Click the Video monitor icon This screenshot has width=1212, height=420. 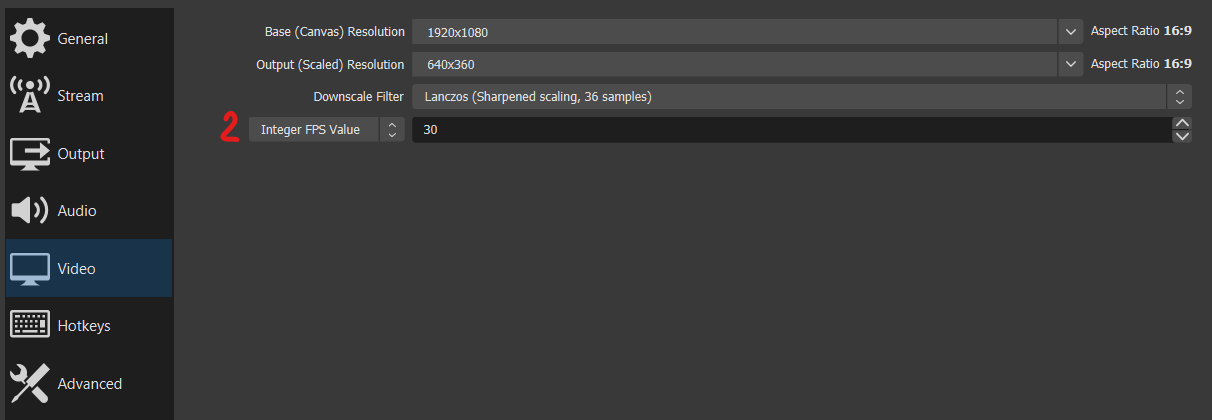tap(29, 269)
